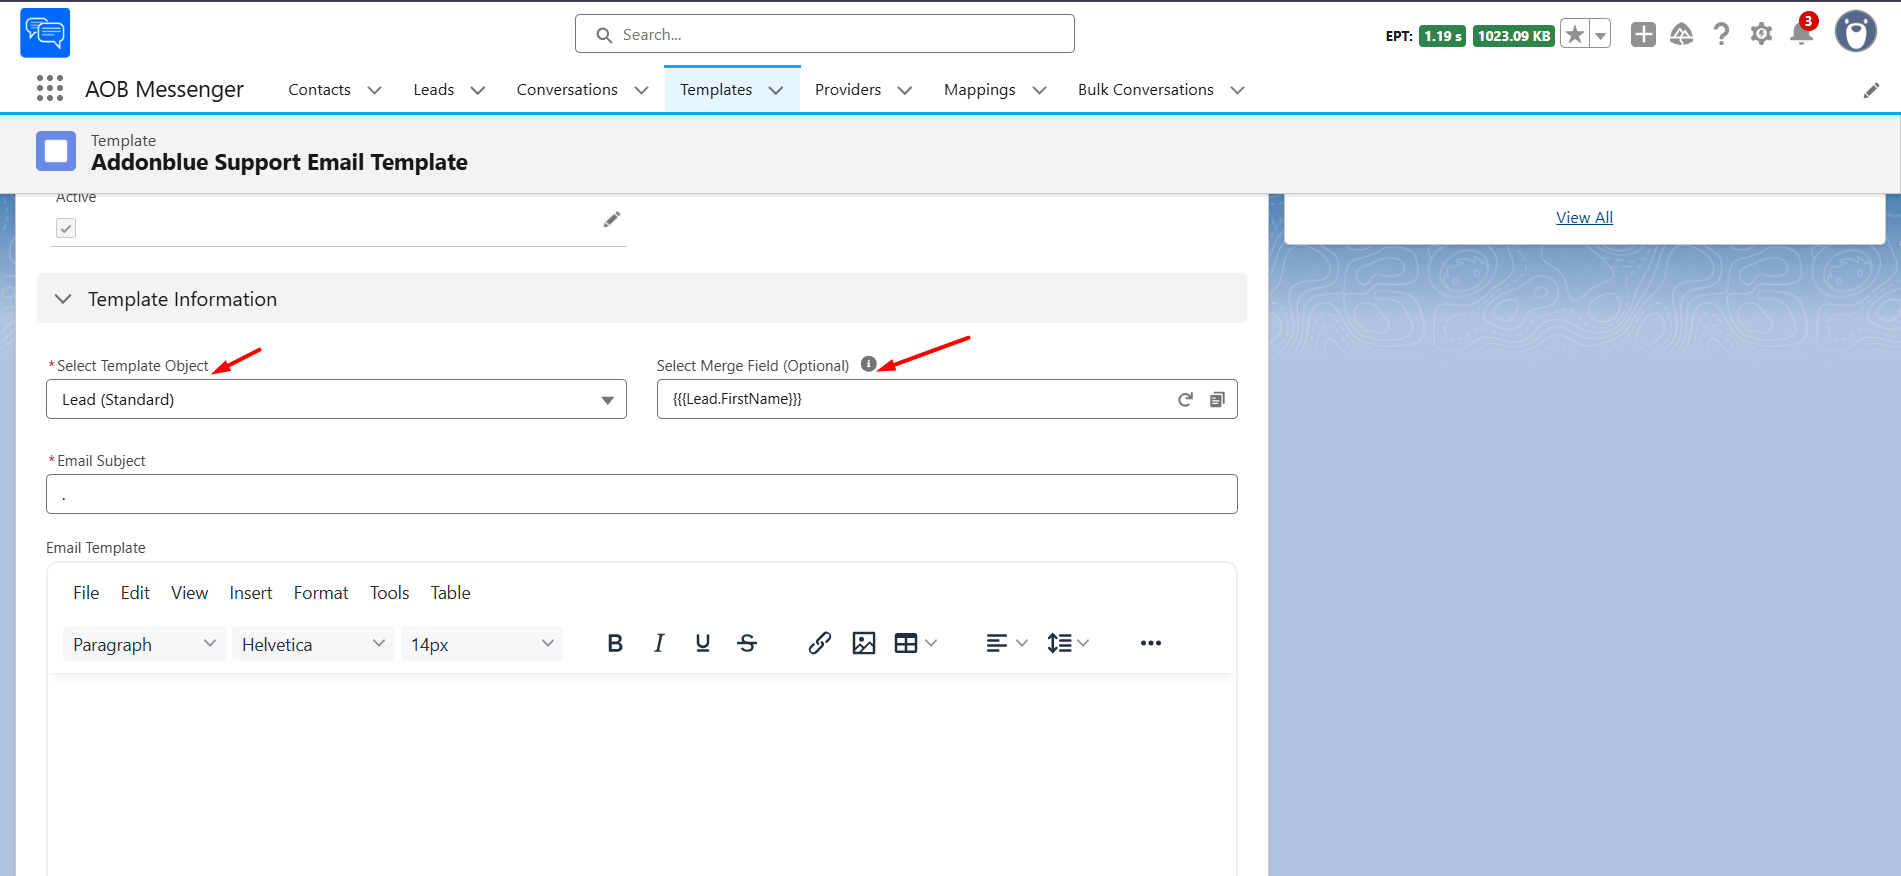The image size is (1901, 876).
Task: Insert a table using the toolbar icon
Action: point(906,643)
